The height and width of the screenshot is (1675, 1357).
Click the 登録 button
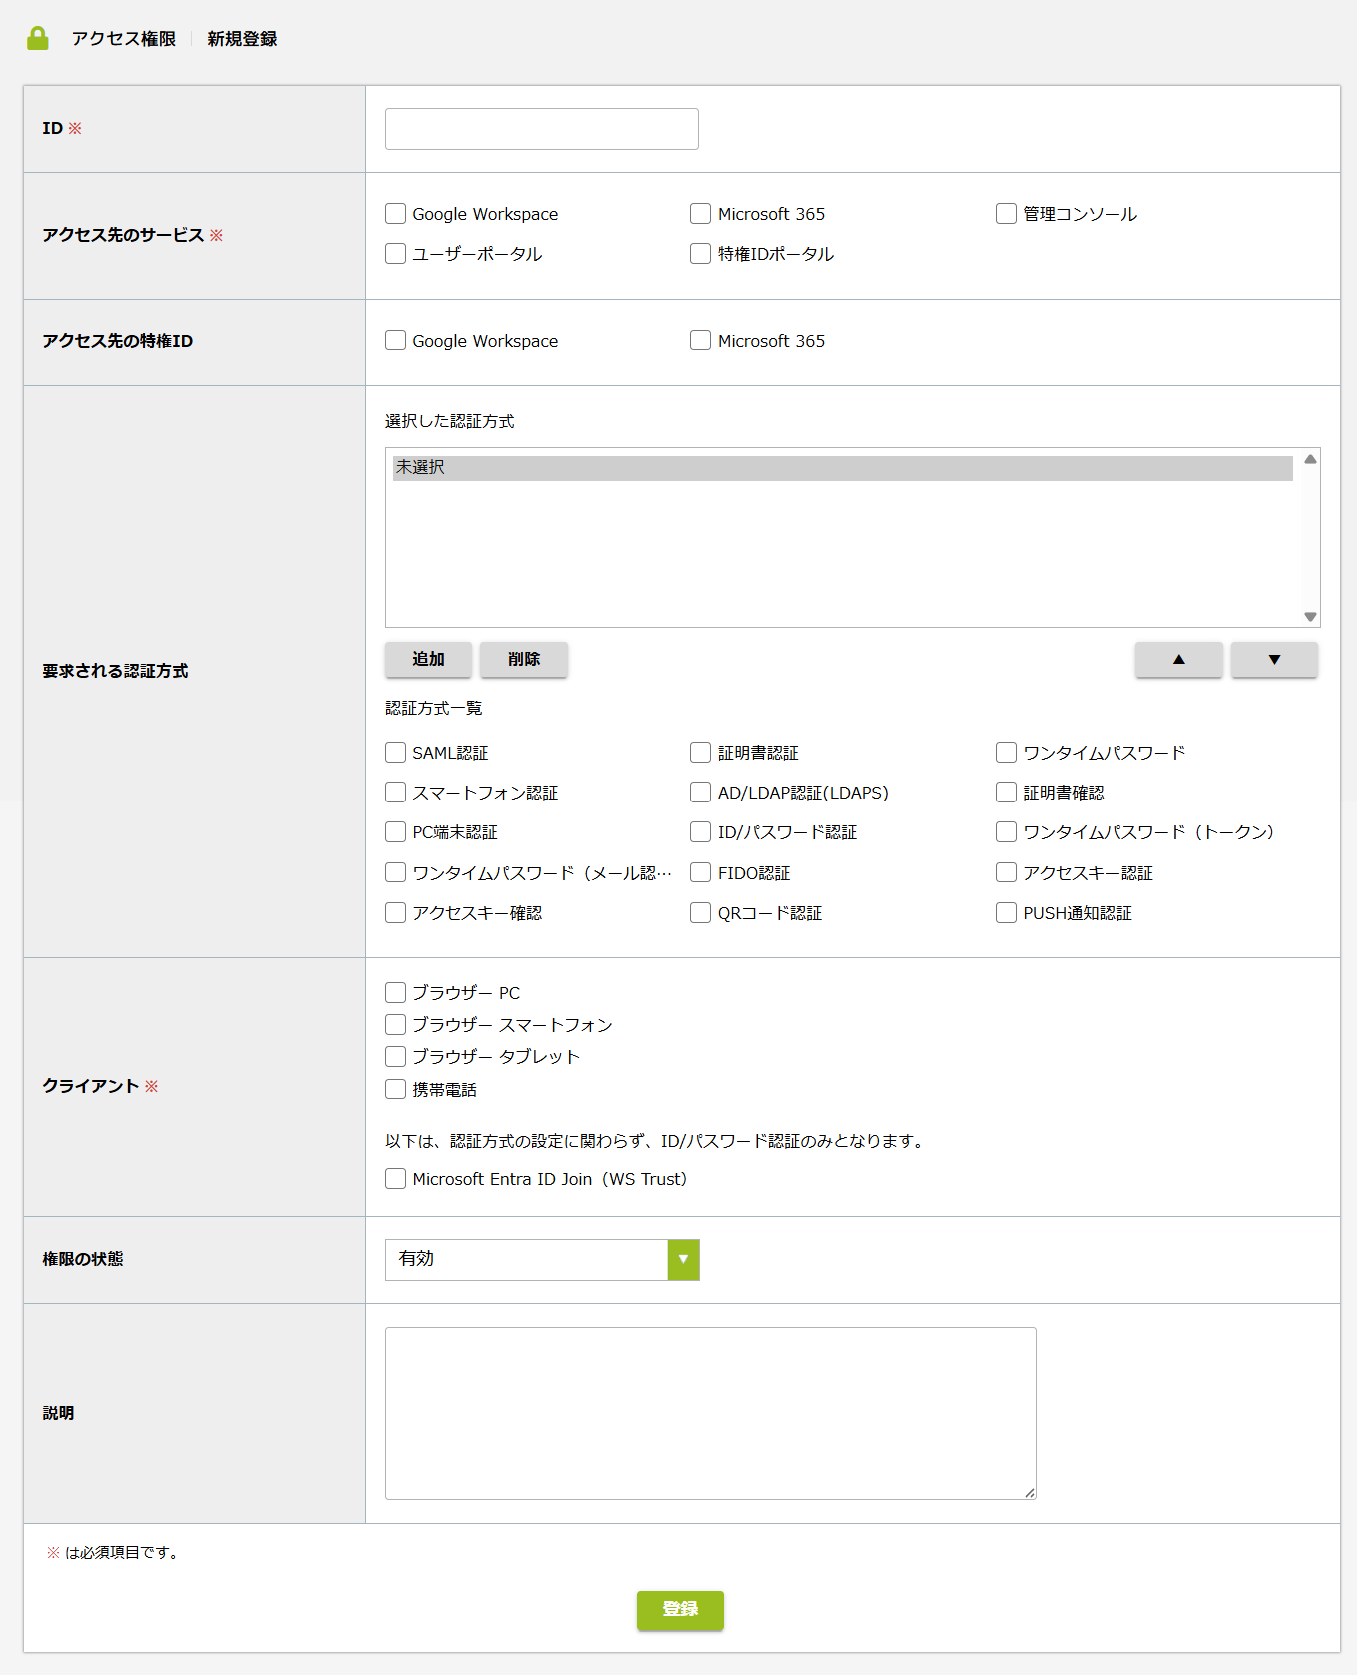click(680, 1610)
